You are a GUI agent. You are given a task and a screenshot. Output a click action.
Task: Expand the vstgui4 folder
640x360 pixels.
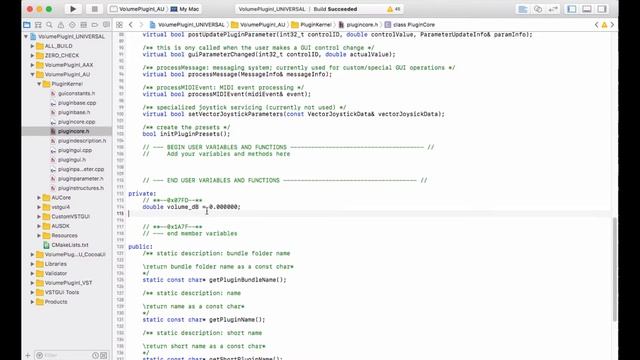pyautogui.click(x=39, y=207)
